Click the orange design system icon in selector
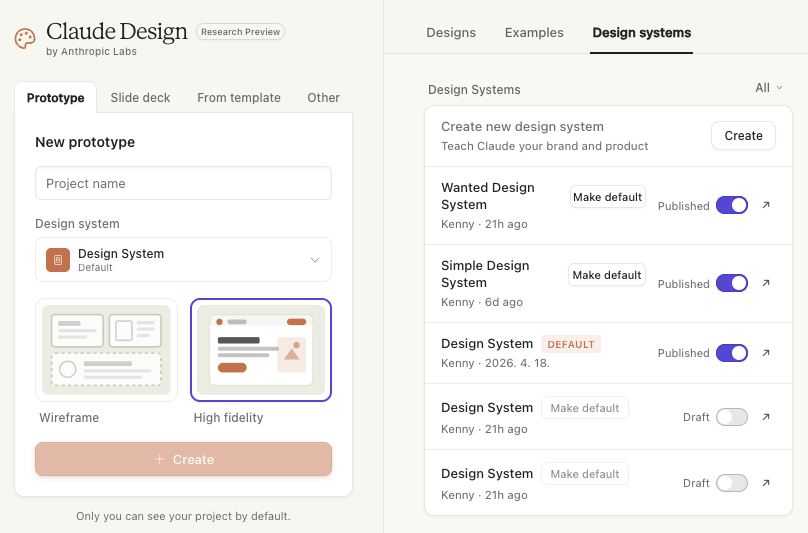Viewport: 808px width, 533px height. [x=58, y=260]
